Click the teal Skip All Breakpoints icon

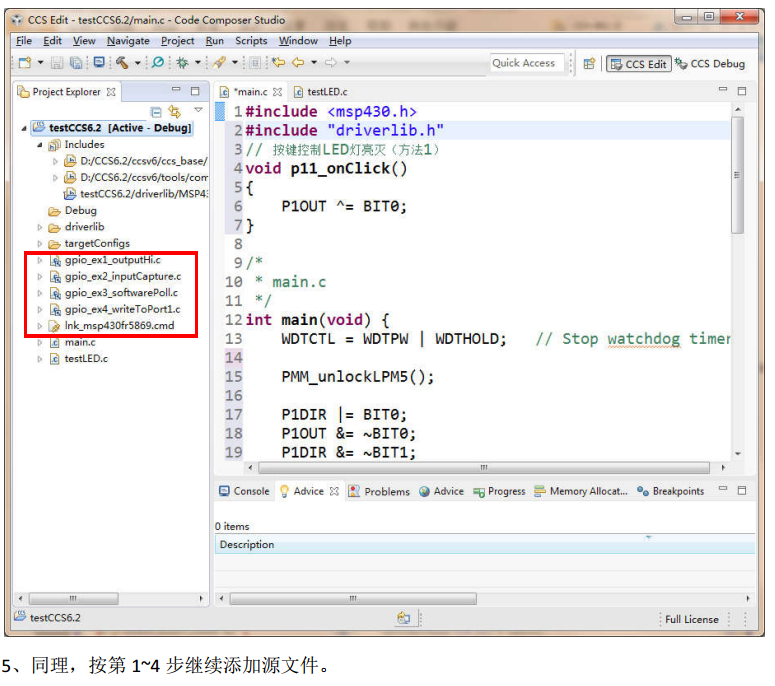pyautogui.click(x=158, y=62)
